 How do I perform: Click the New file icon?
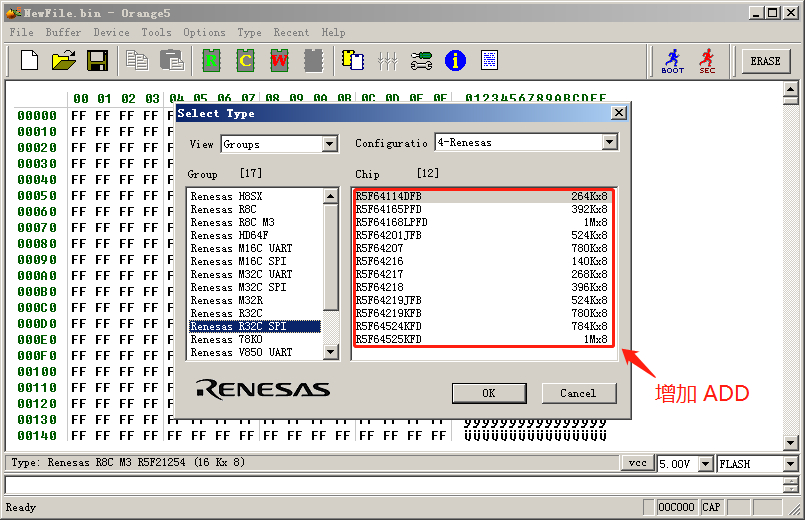coord(29,61)
